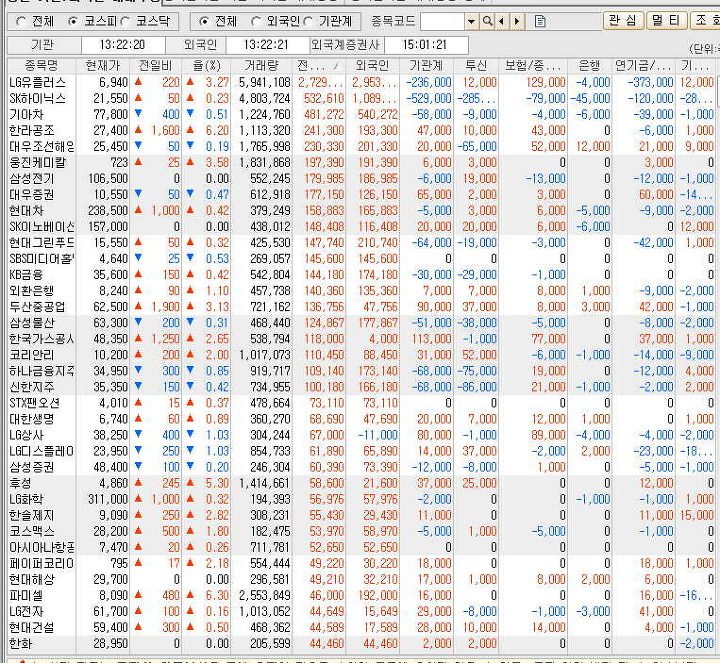The height and width of the screenshot is (663, 720).
Task: Sort by the 은행 column header
Action: [590, 65]
